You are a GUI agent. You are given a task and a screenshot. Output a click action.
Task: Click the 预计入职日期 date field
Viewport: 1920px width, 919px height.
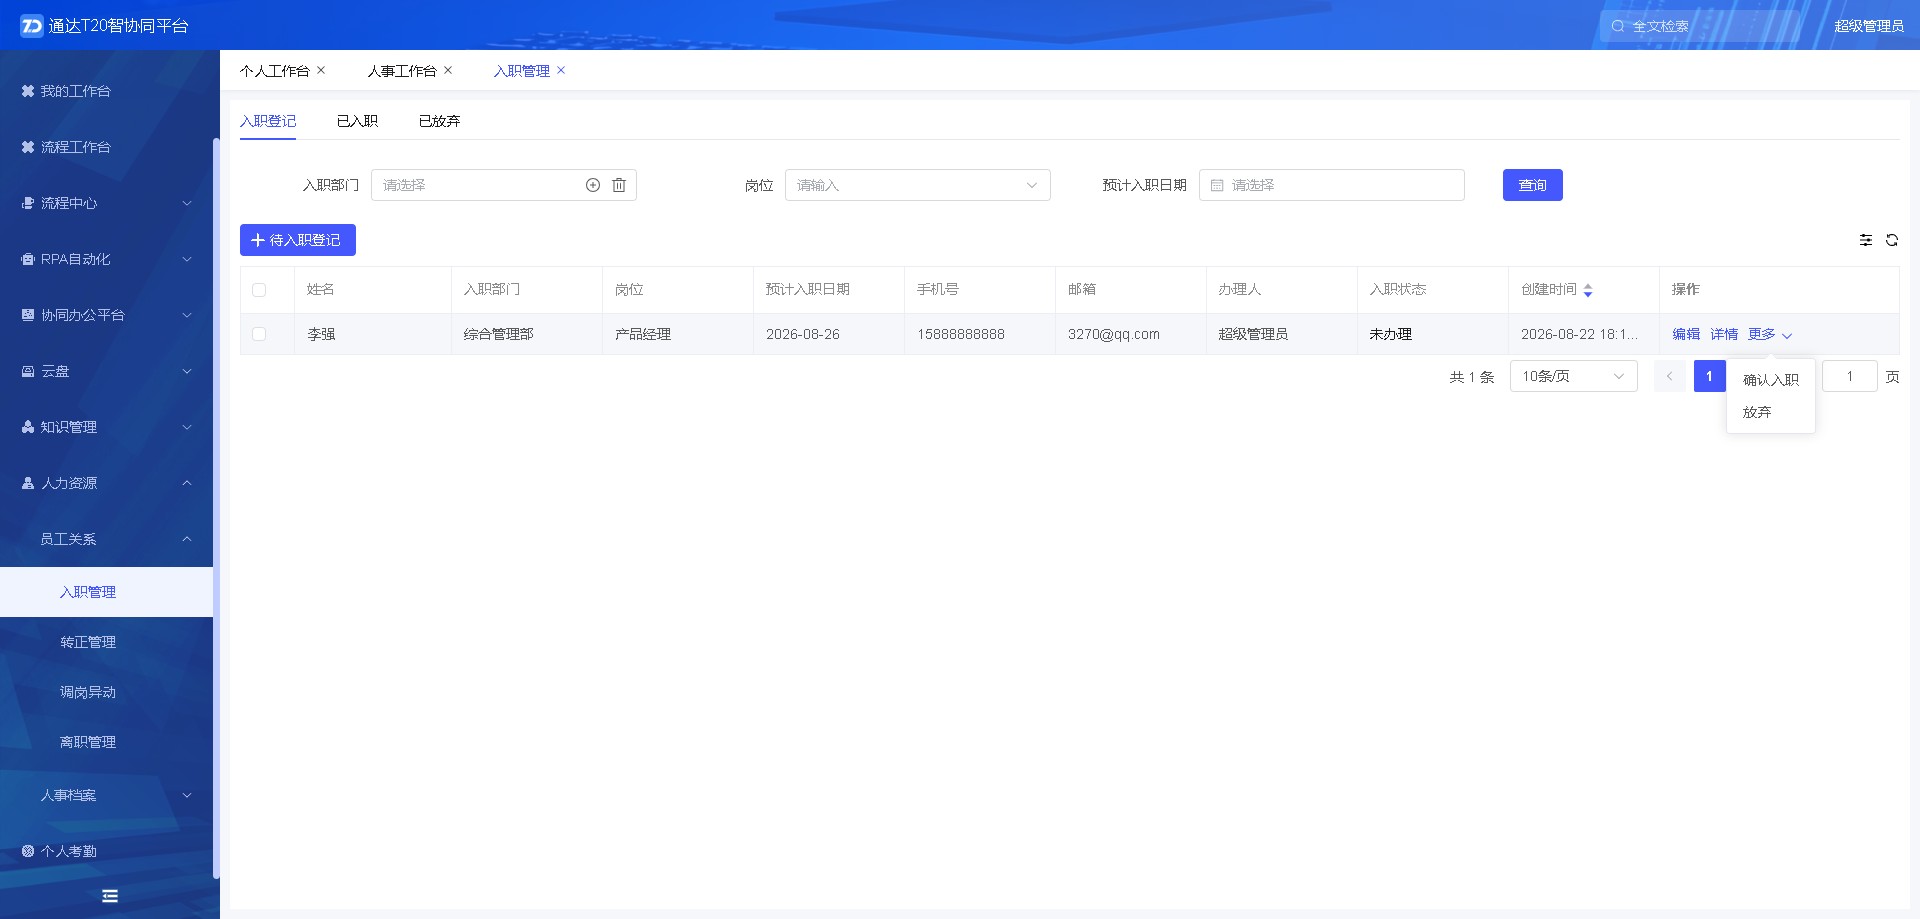[1332, 185]
